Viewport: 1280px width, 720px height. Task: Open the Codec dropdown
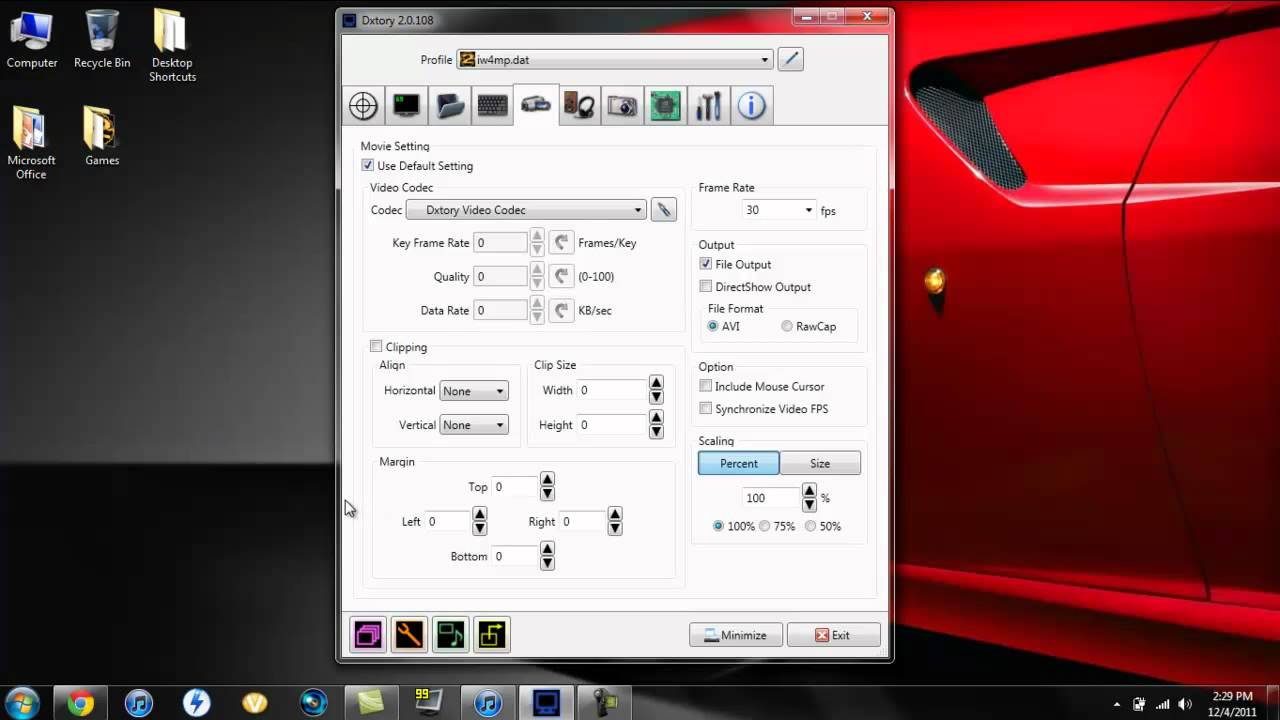point(638,210)
